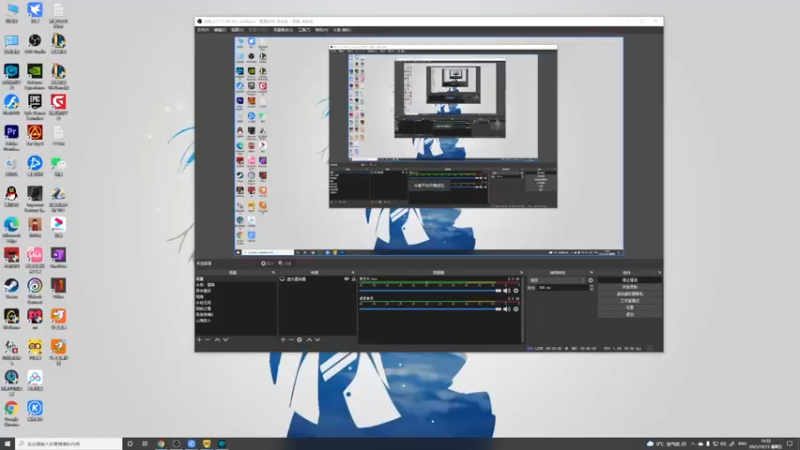Click the streaming button in Controls
800x450 pixels.
630,280
